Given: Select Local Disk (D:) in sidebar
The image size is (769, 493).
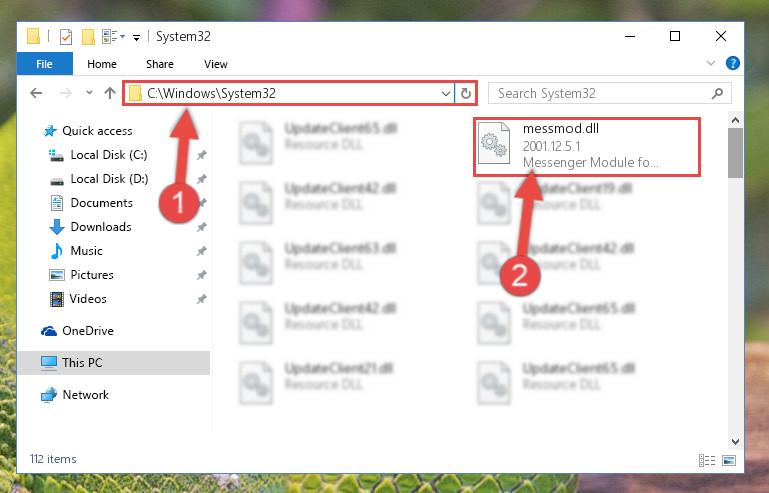Looking at the screenshot, I should point(109,179).
